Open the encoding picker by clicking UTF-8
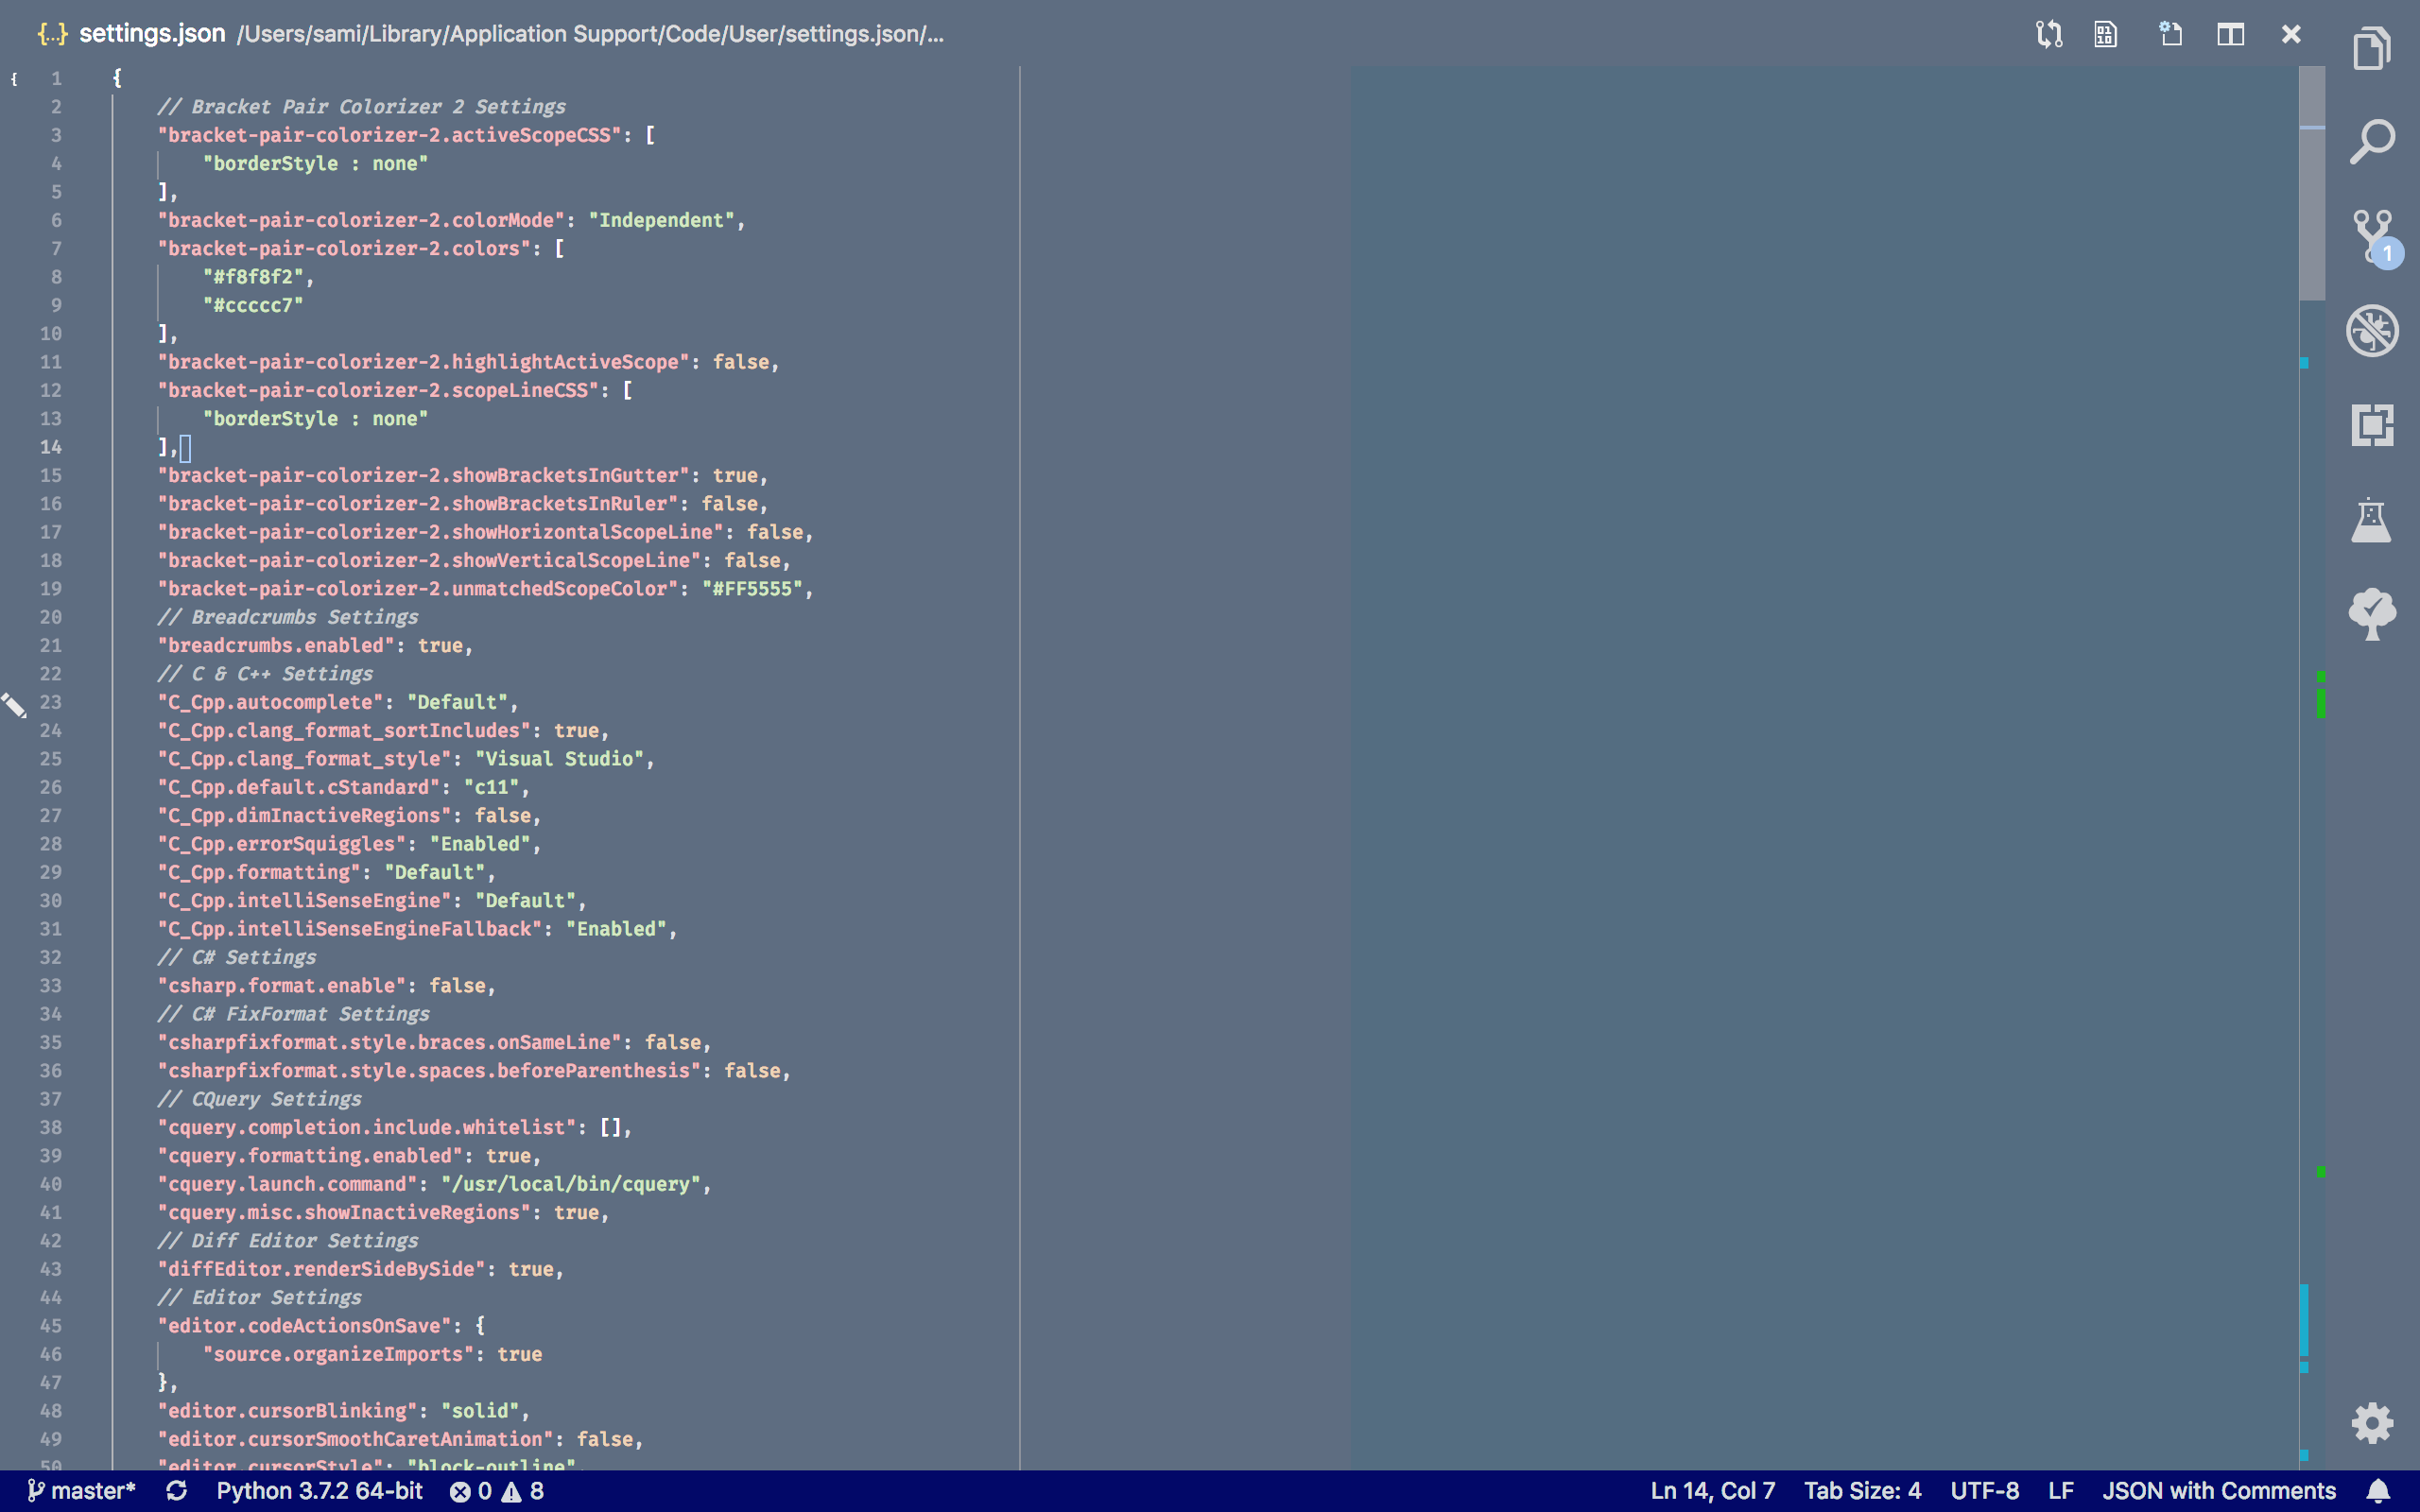The width and height of the screenshot is (2420, 1512). pyautogui.click(x=1986, y=1490)
